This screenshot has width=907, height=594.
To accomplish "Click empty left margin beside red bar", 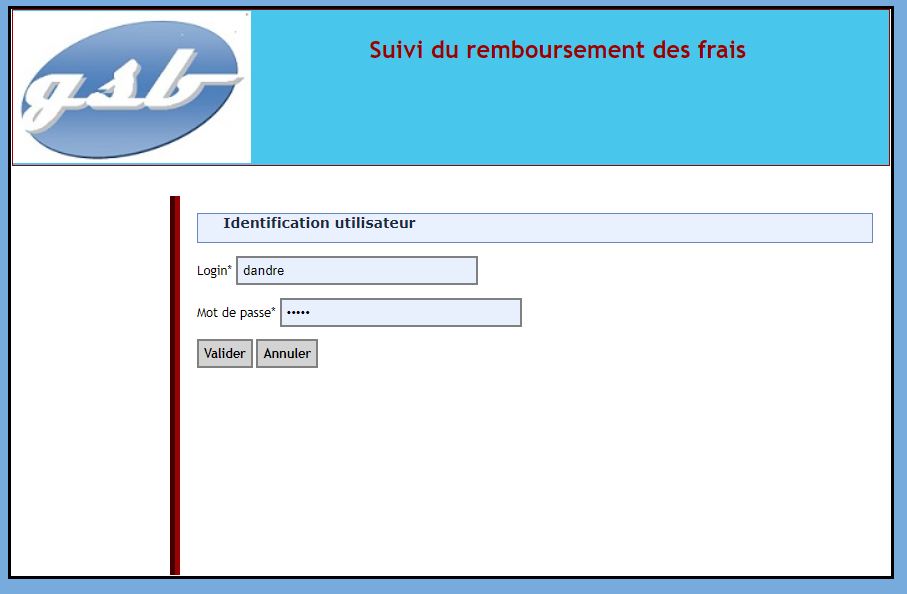I will tap(90, 380).
